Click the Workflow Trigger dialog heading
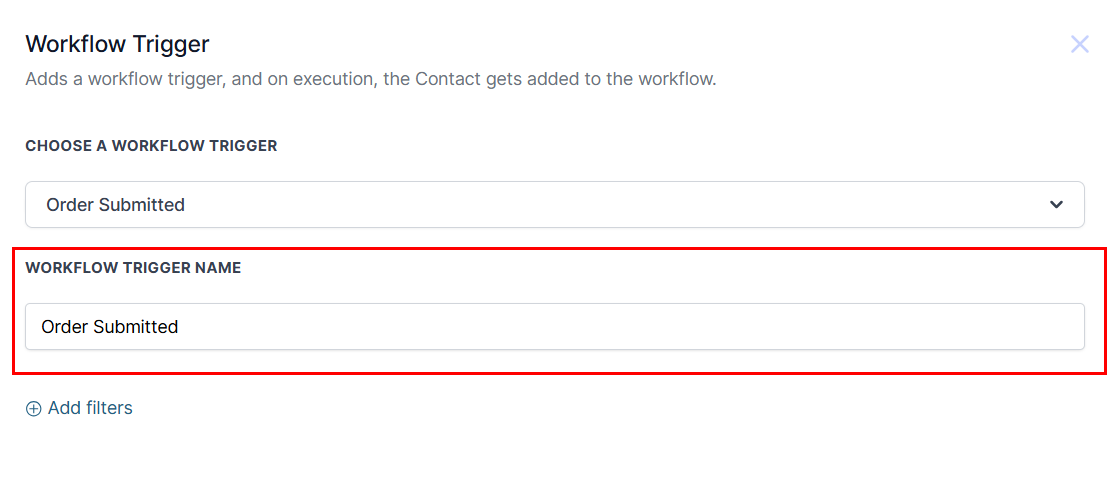Image resolution: width=1115 pixels, height=480 pixels. [117, 44]
